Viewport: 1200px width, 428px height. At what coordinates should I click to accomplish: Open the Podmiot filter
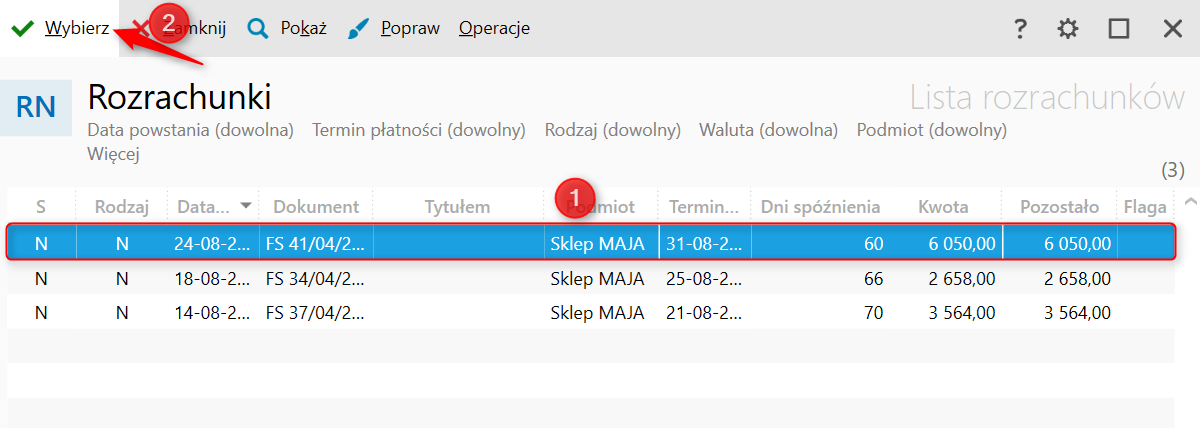tap(931, 130)
